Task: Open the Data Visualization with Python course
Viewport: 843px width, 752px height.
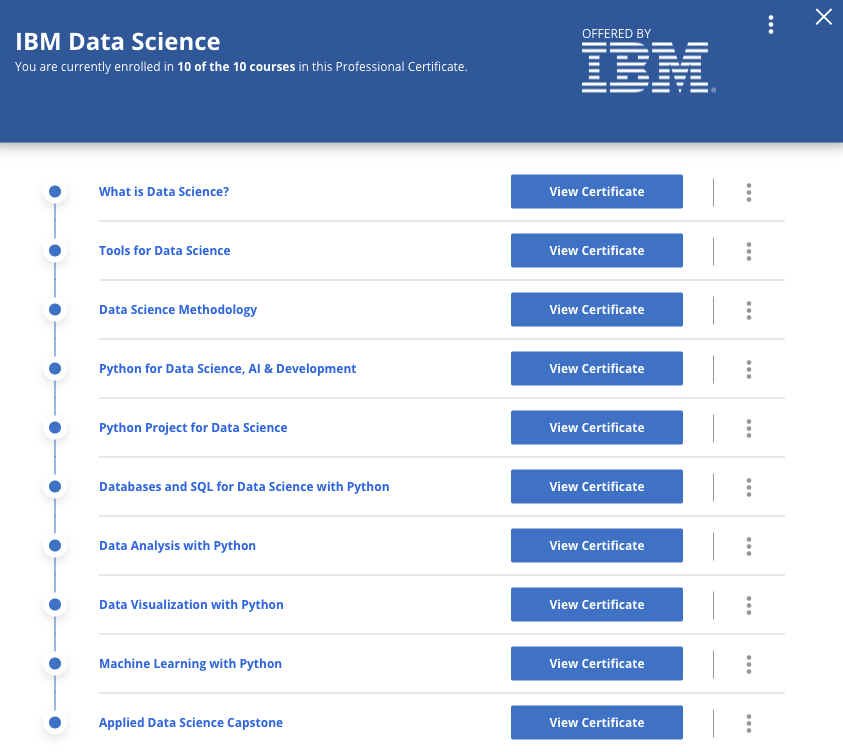Action: [190, 604]
